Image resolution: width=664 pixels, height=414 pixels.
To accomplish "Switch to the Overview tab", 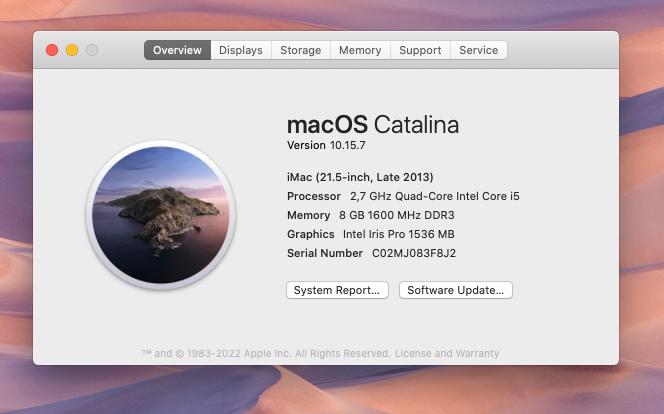I will 177,50.
